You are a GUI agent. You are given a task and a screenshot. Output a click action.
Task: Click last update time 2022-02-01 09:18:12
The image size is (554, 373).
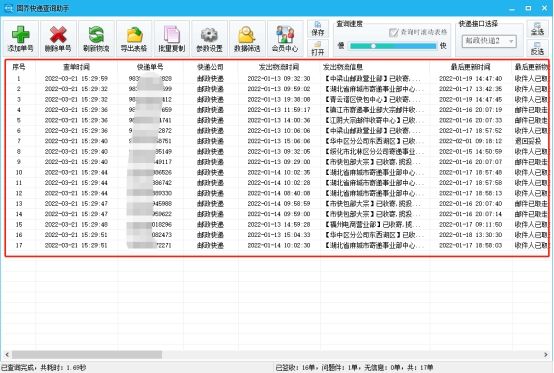(471, 141)
